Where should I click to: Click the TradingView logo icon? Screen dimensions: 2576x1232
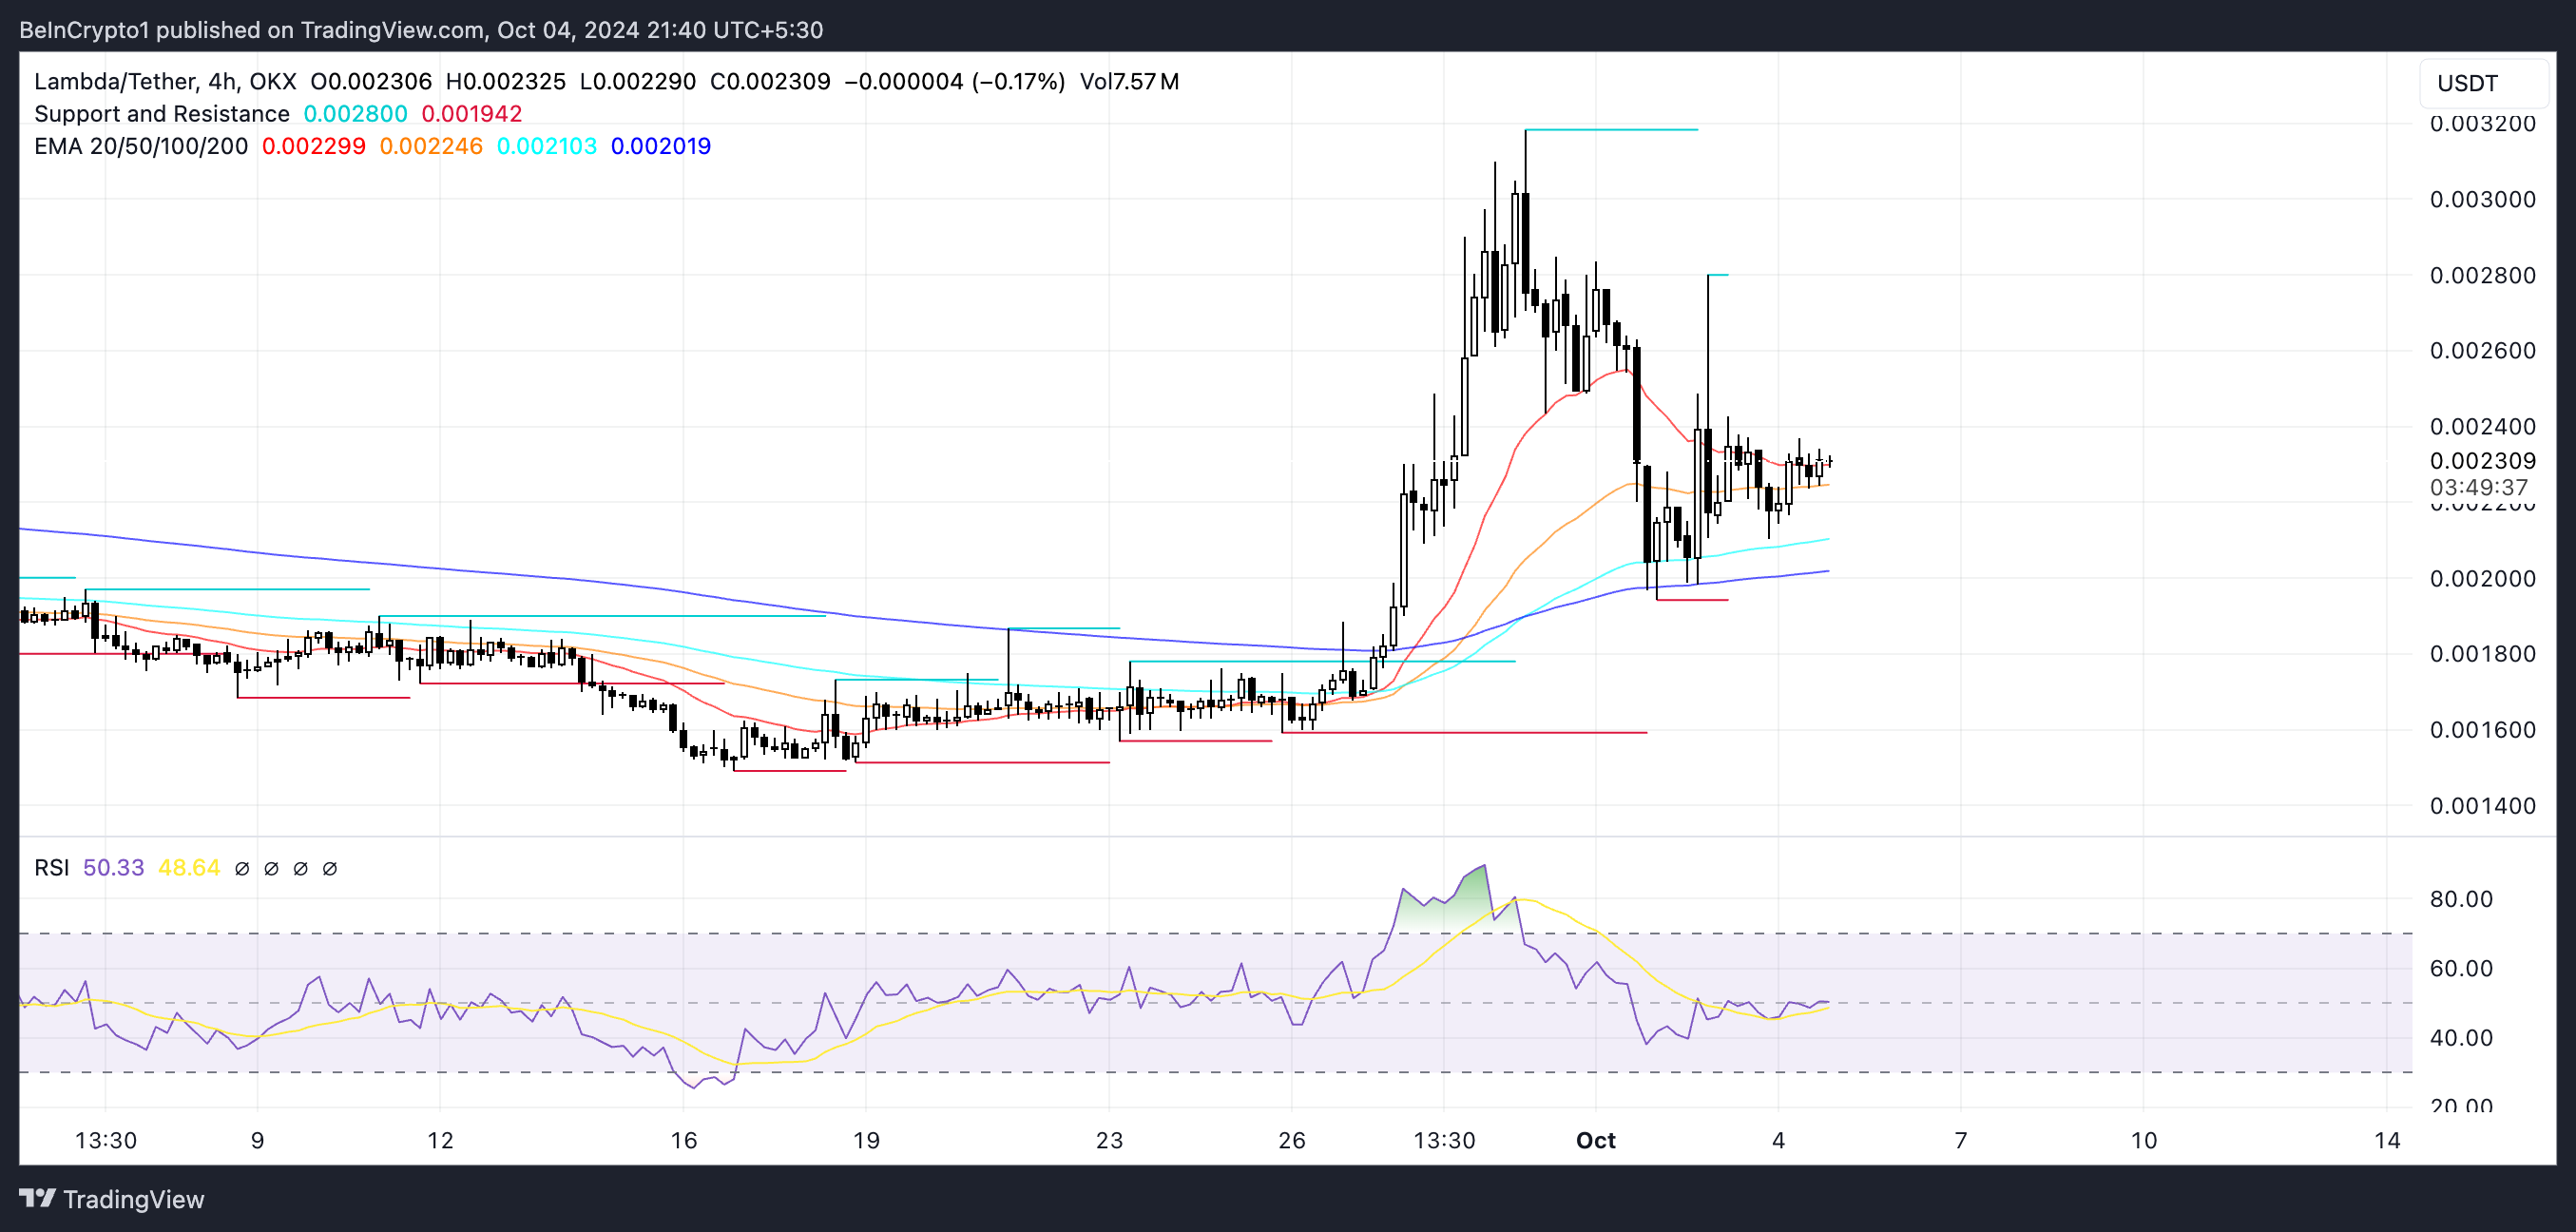(x=37, y=1198)
